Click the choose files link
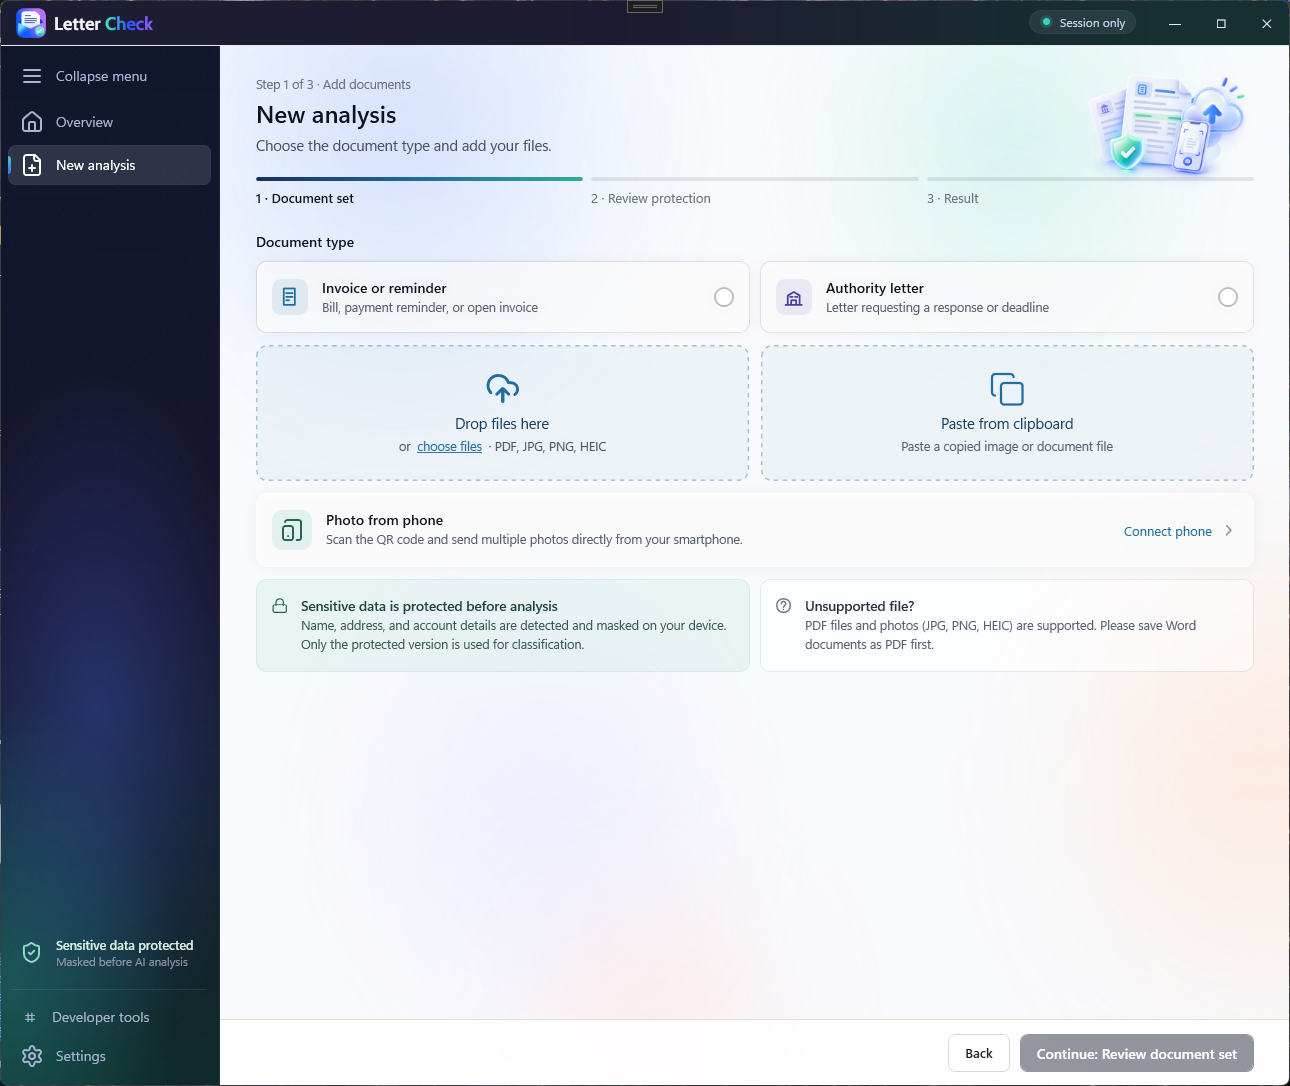The height and width of the screenshot is (1086, 1290). pyautogui.click(x=450, y=447)
